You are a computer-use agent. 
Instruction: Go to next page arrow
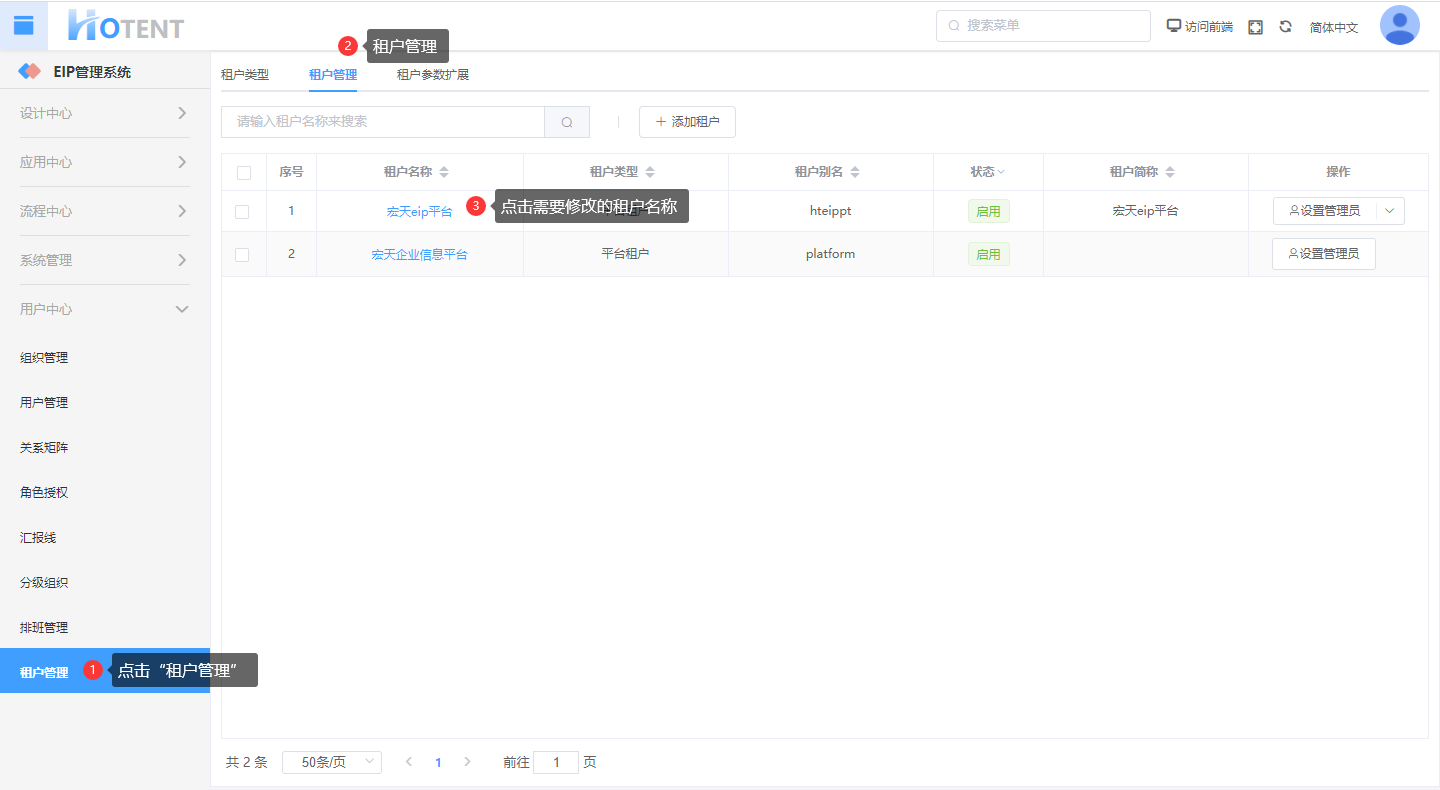coord(467,762)
